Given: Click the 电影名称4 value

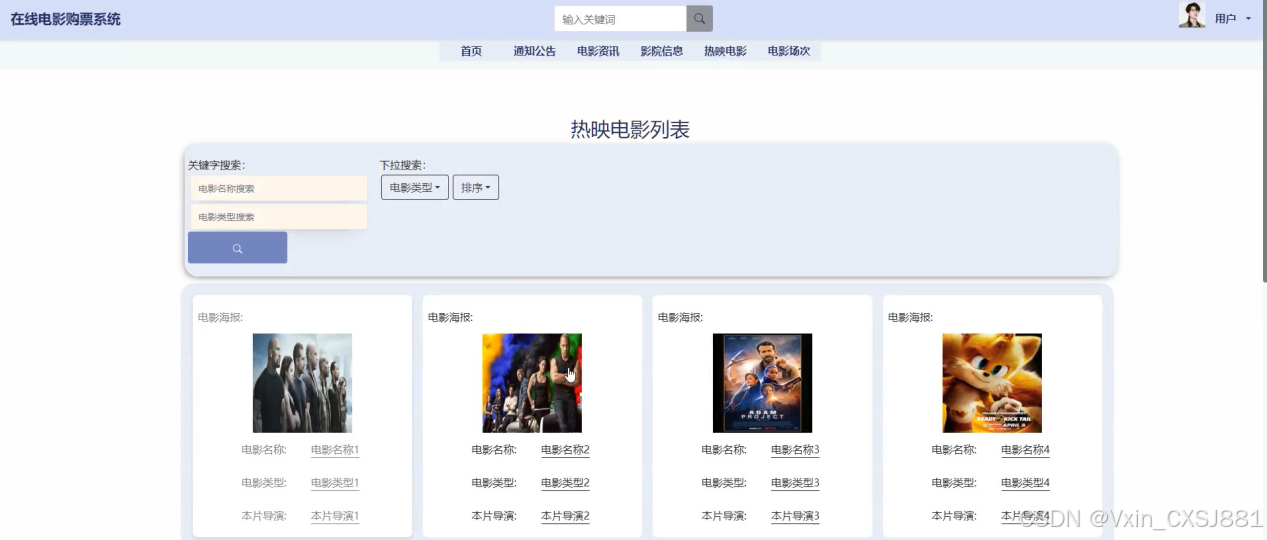Looking at the screenshot, I should point(1025,450).
